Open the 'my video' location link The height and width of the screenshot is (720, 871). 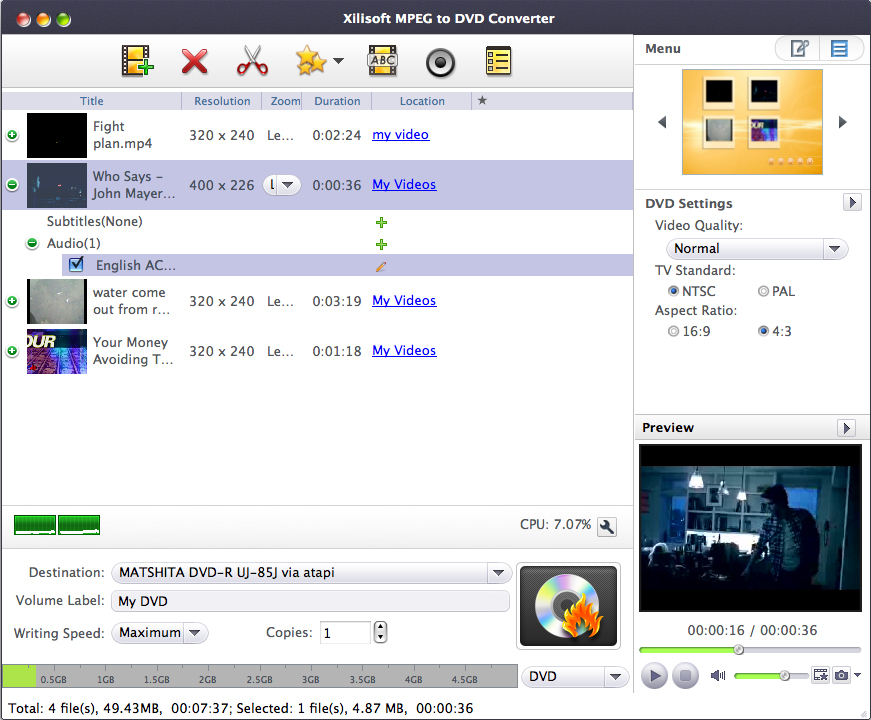[400, 134]
